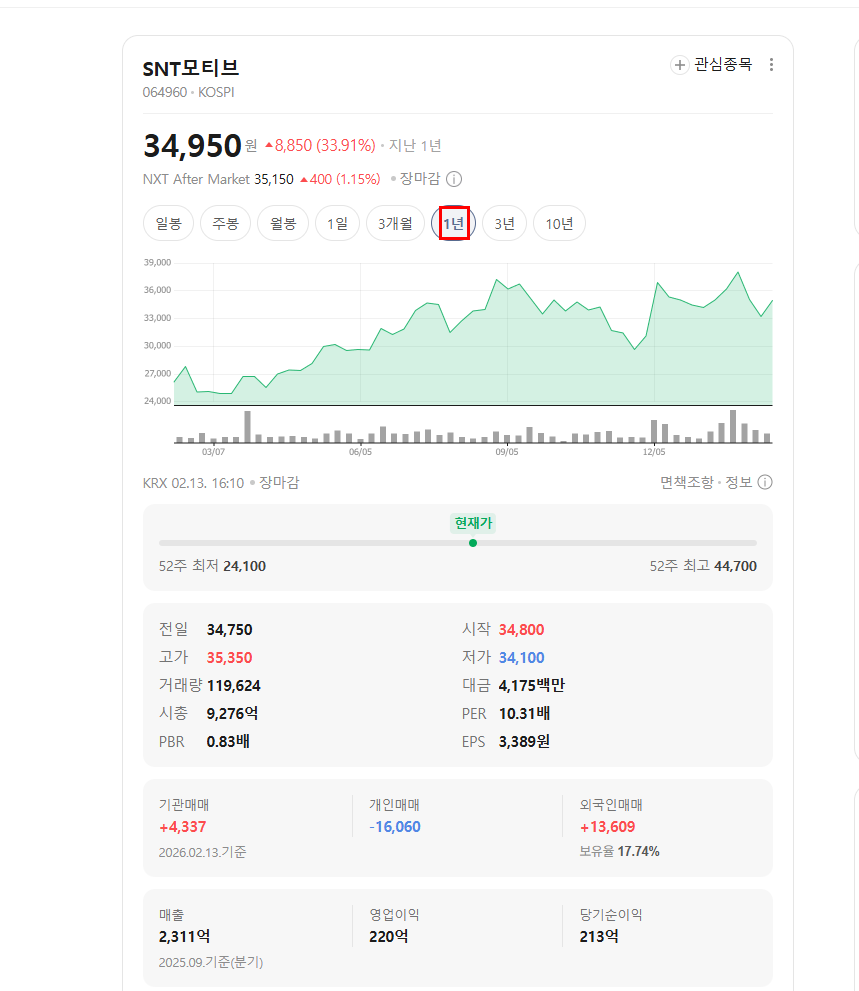859x991 pixels.
Task: Click the KRX 02.13. 16:10 timestamp
Action: (x=193, y=483)
